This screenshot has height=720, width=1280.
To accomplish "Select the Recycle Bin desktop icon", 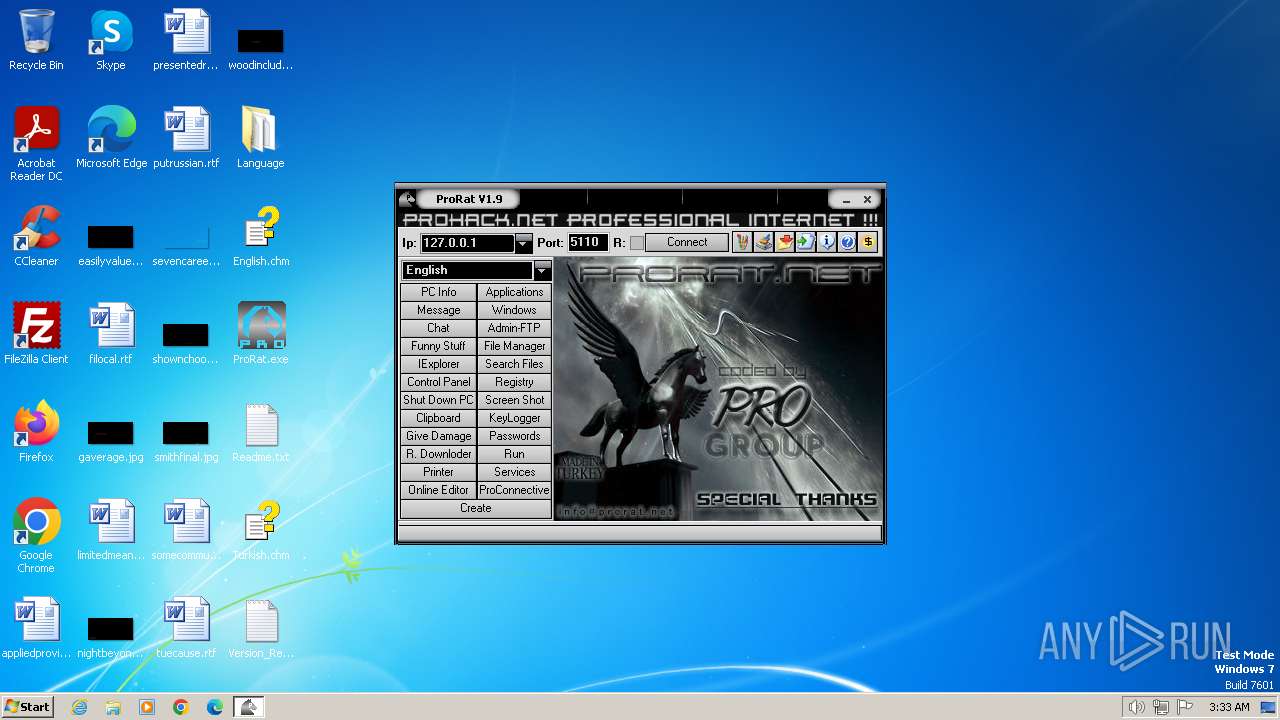I will point(36,40).
